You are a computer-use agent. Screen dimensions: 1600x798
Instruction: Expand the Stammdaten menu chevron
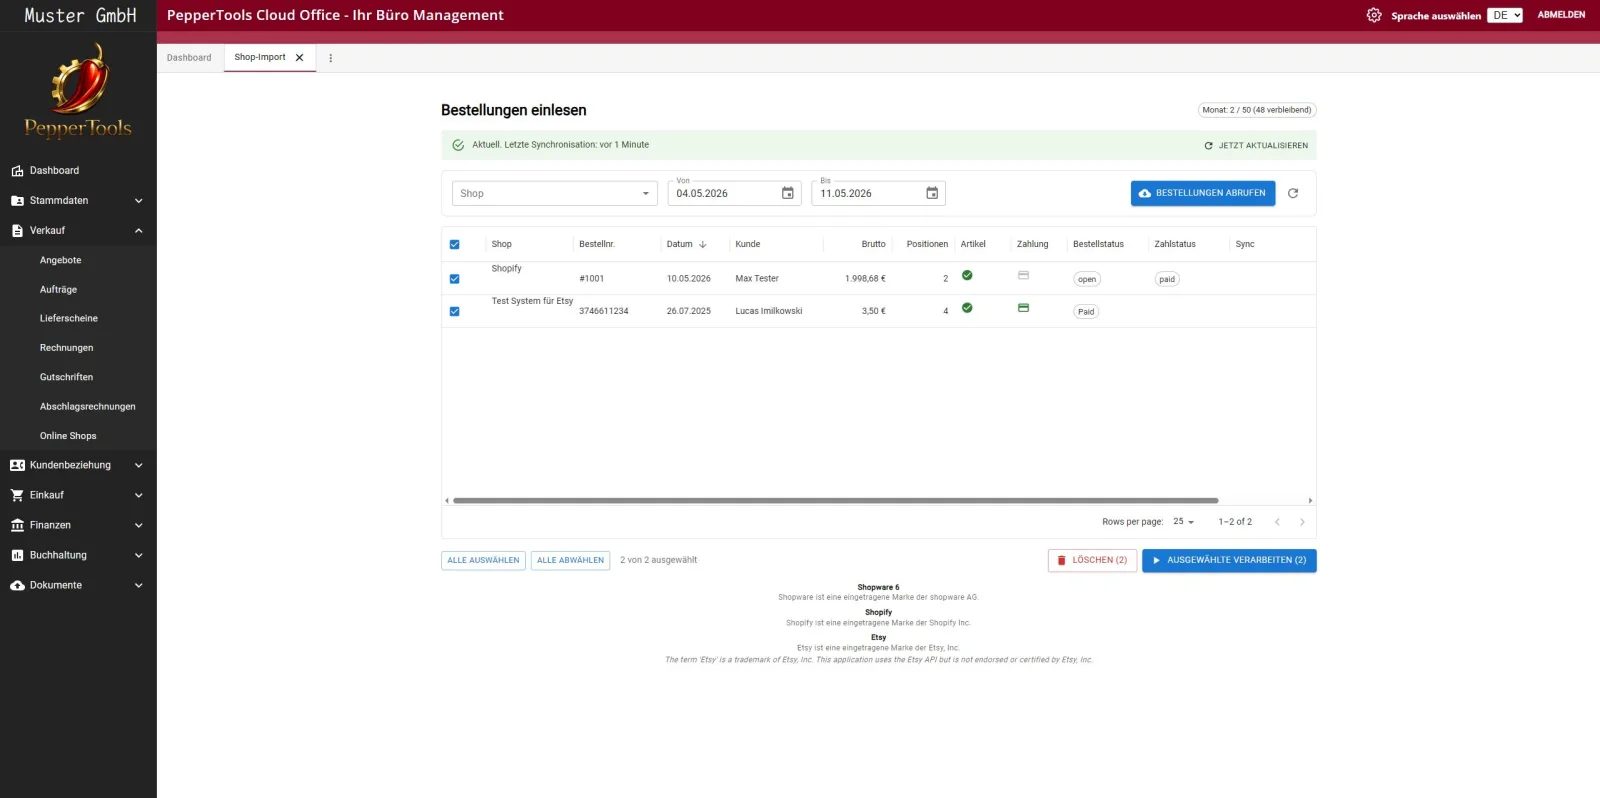tap(139, 201)
